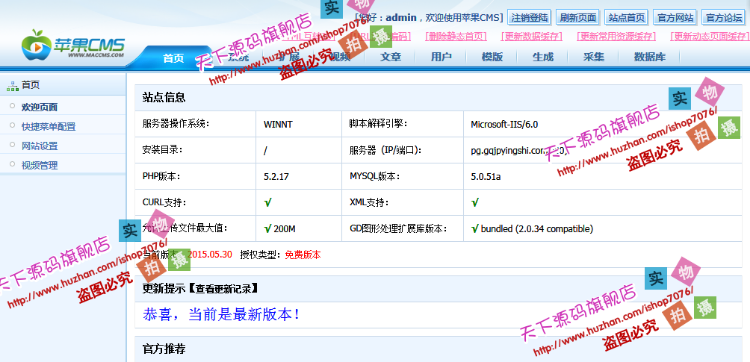Image resolution: width=750 pixels, height=362 pixels.
Task: Switch to the 生成 tab
Action: click(542, 57)
